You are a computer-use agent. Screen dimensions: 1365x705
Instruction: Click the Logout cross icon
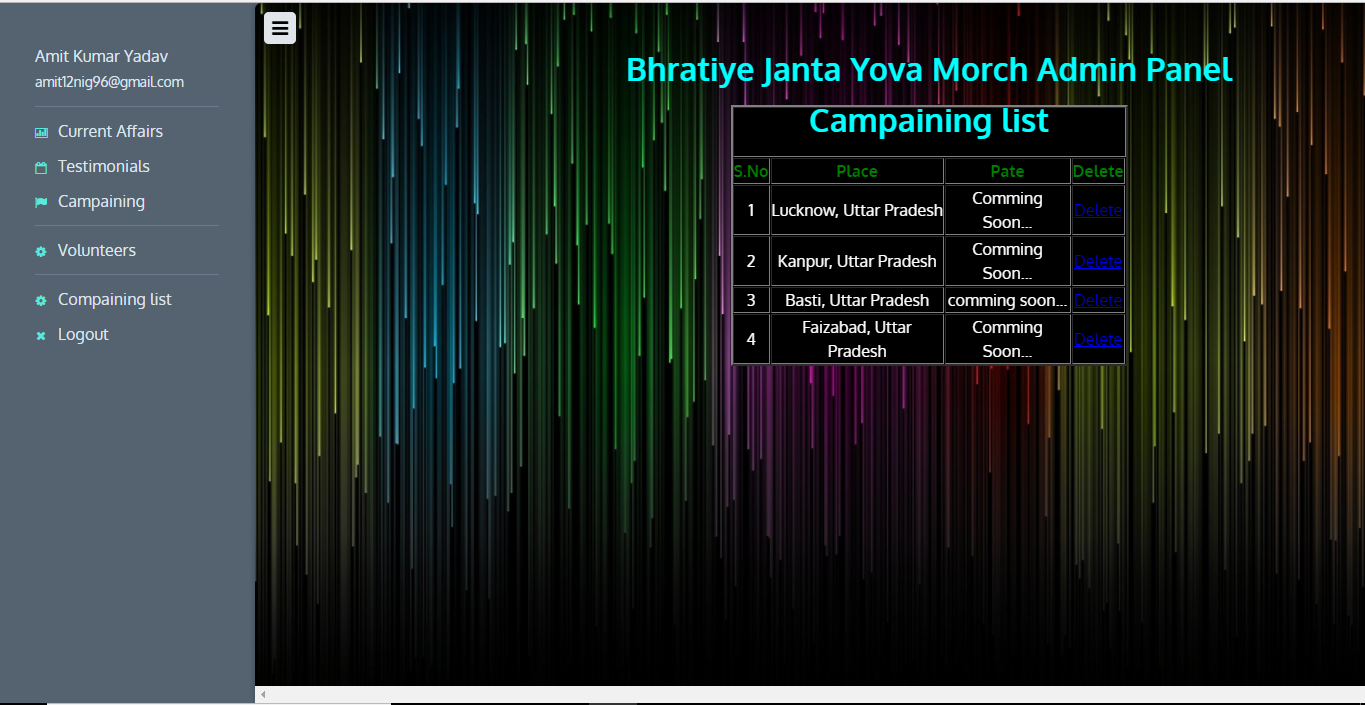[41, 335]
